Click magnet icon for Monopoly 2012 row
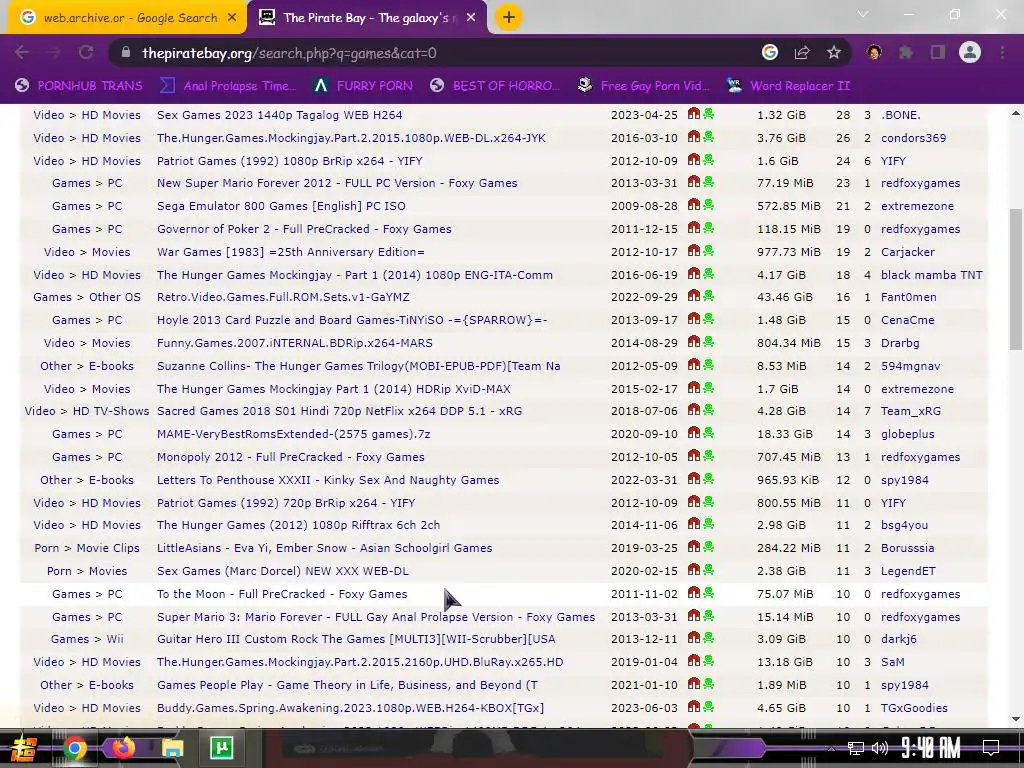This screenshot has width=1024, height=768. click(694, 456)
